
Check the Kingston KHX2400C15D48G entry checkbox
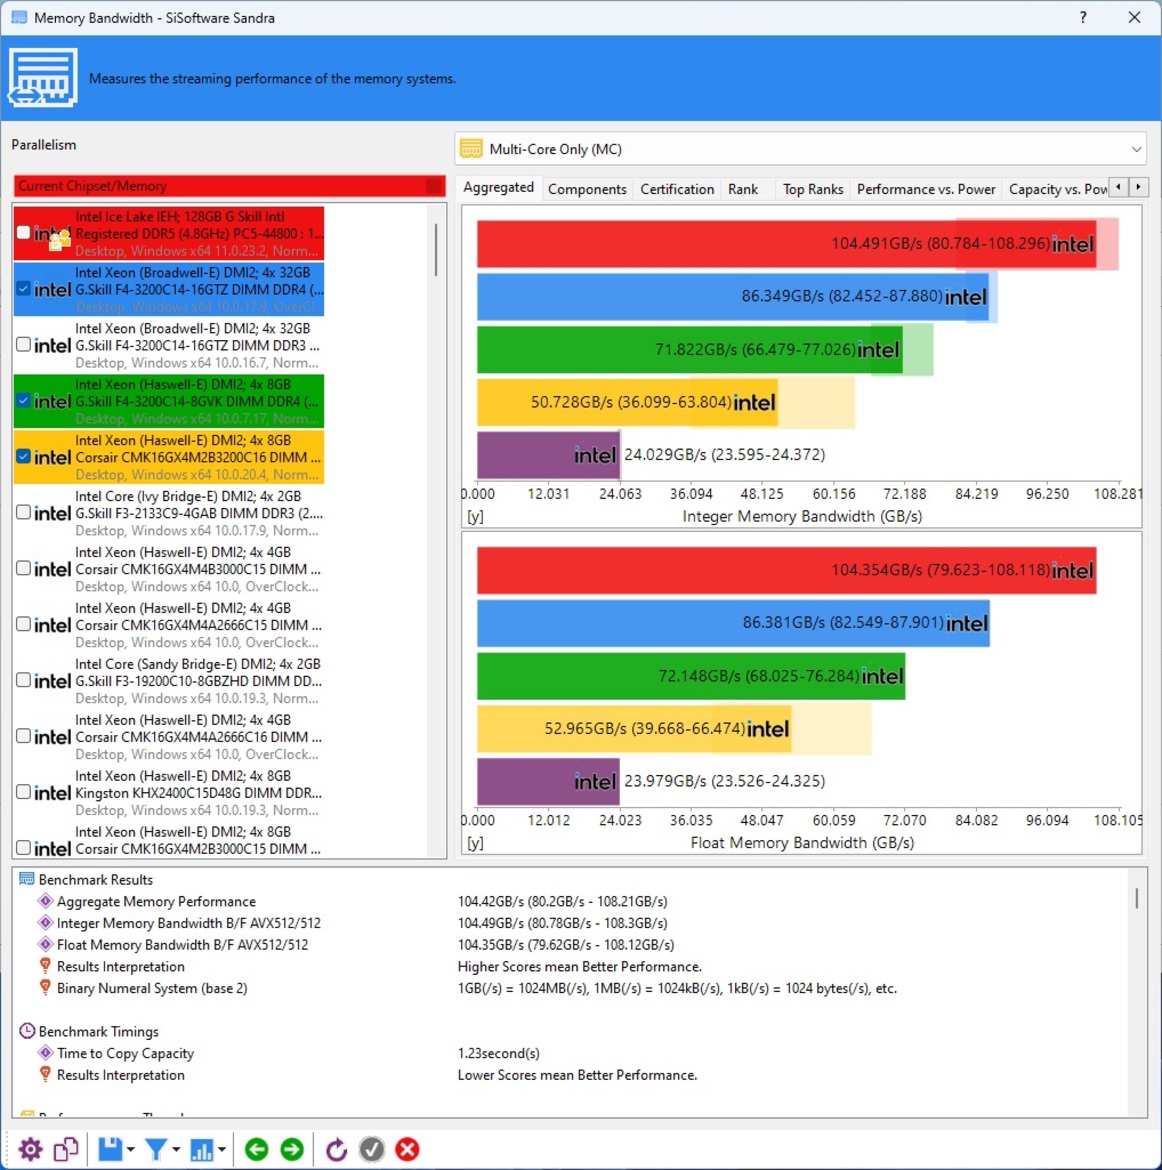click(23, 792)
